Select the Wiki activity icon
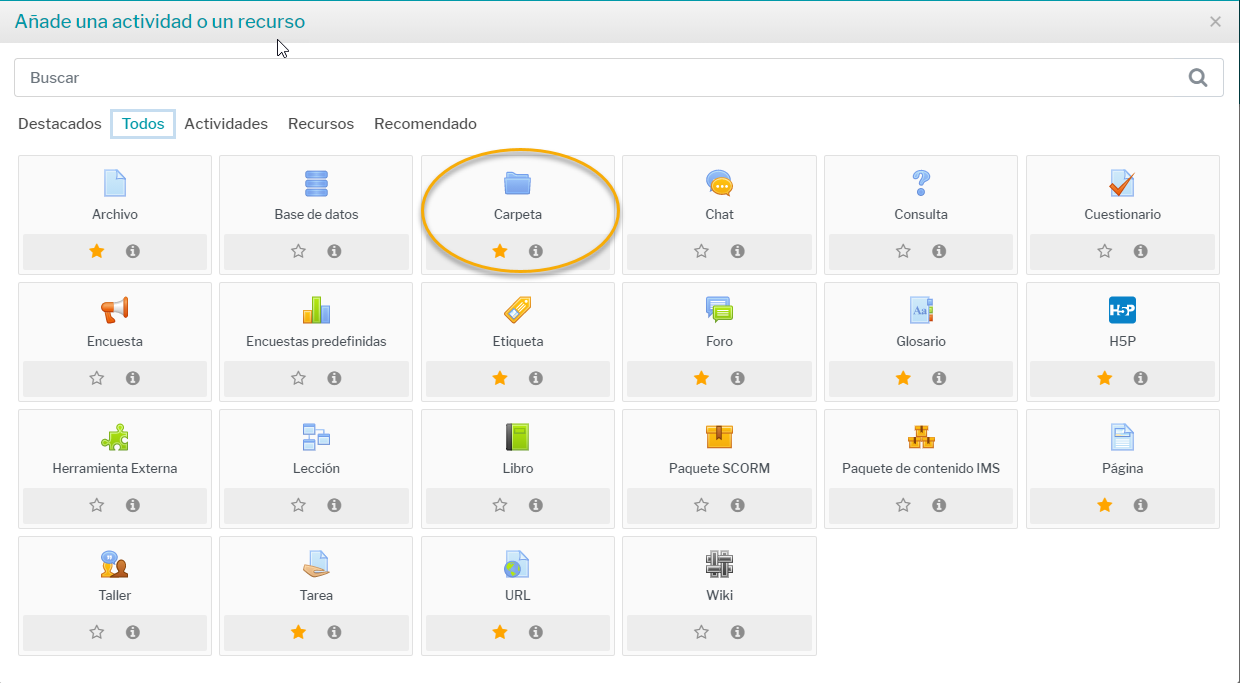This screenshot has width=1240, height=683. [x=719, y=564]
